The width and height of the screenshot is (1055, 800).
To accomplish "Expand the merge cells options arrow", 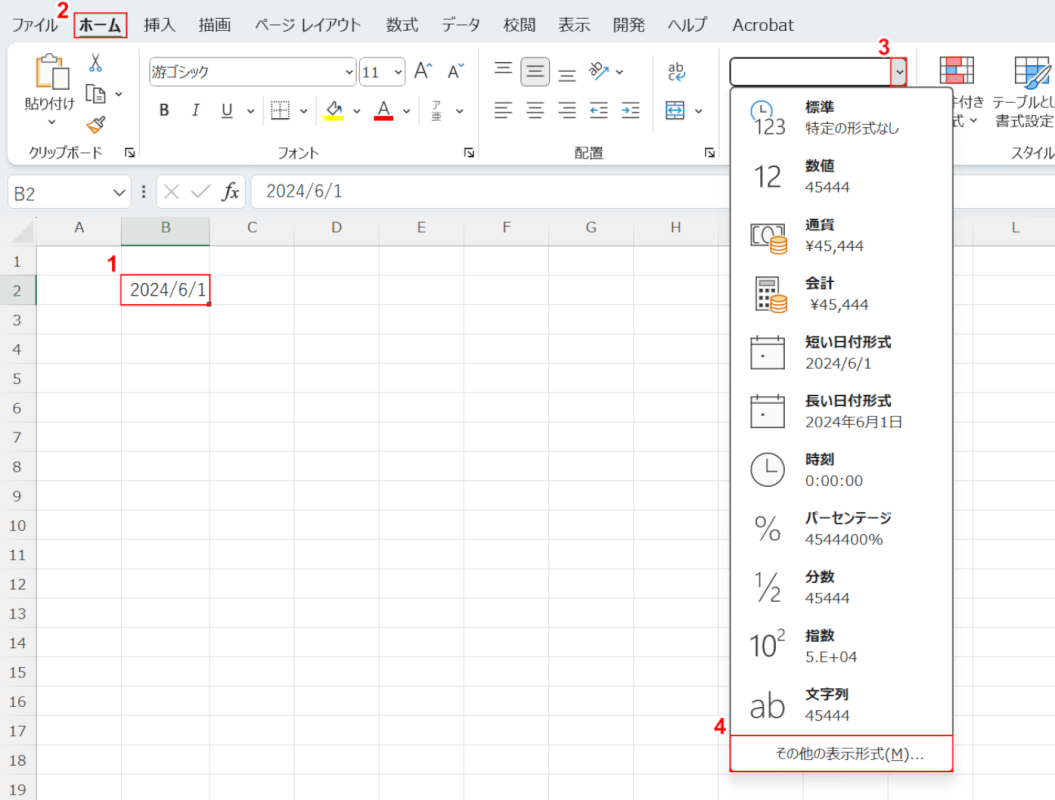I will [698, 111].
